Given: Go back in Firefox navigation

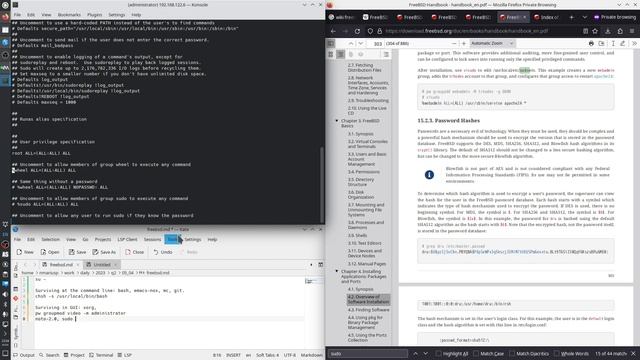Looking at the screenshot, I should pos(333,31).
